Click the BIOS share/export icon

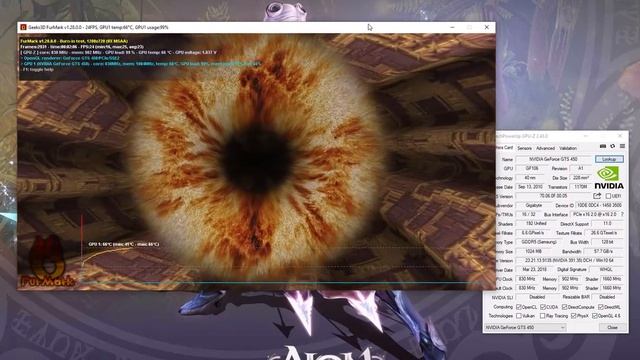[597, 196]
